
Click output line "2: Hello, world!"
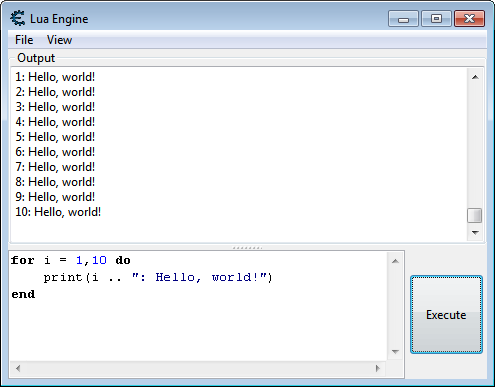pyautogui.click(x=55, y=92)
